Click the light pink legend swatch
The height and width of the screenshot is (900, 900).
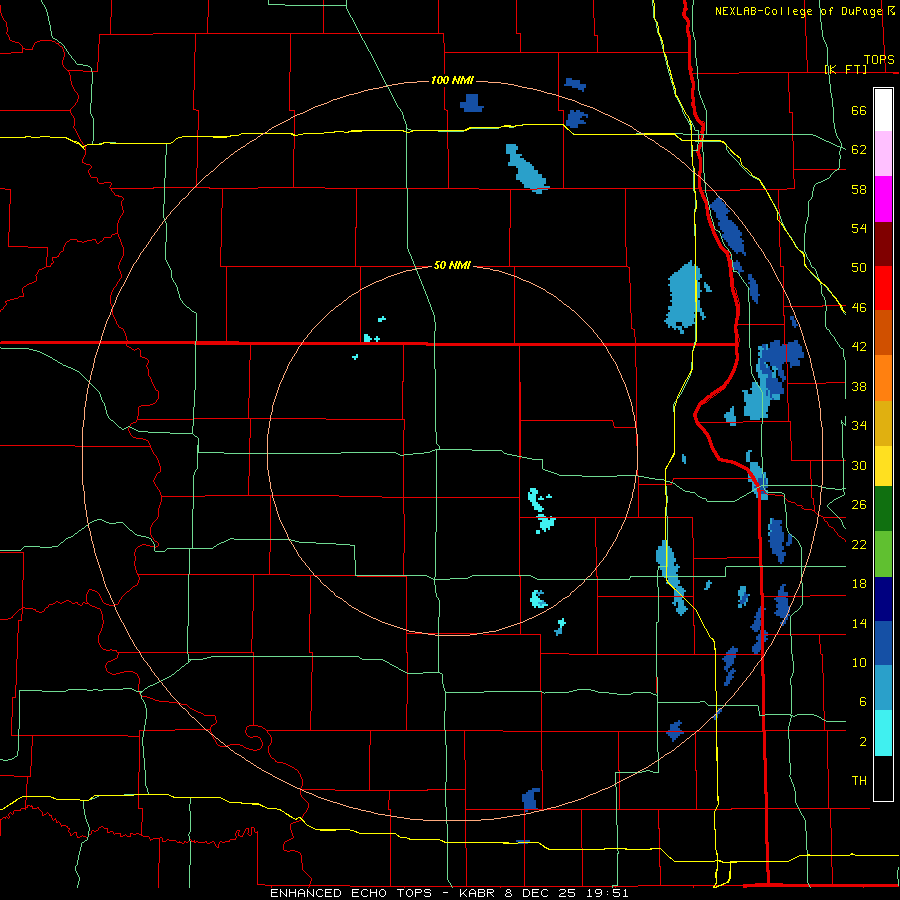pos(883,154)
